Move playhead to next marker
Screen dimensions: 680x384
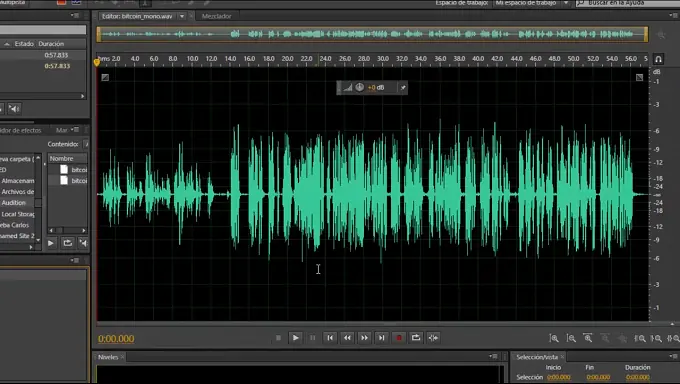(381, 338)
